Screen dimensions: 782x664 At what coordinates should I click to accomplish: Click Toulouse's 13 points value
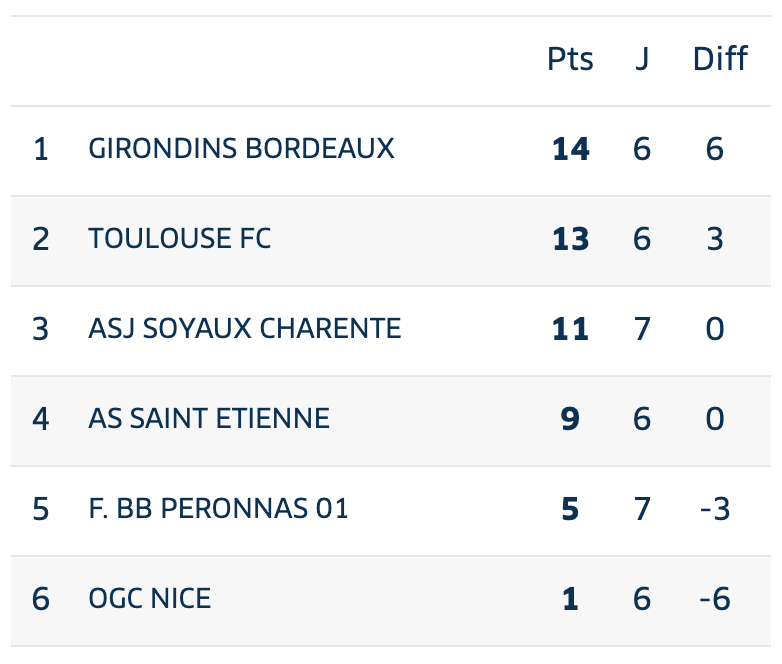[x=571, y=239]
